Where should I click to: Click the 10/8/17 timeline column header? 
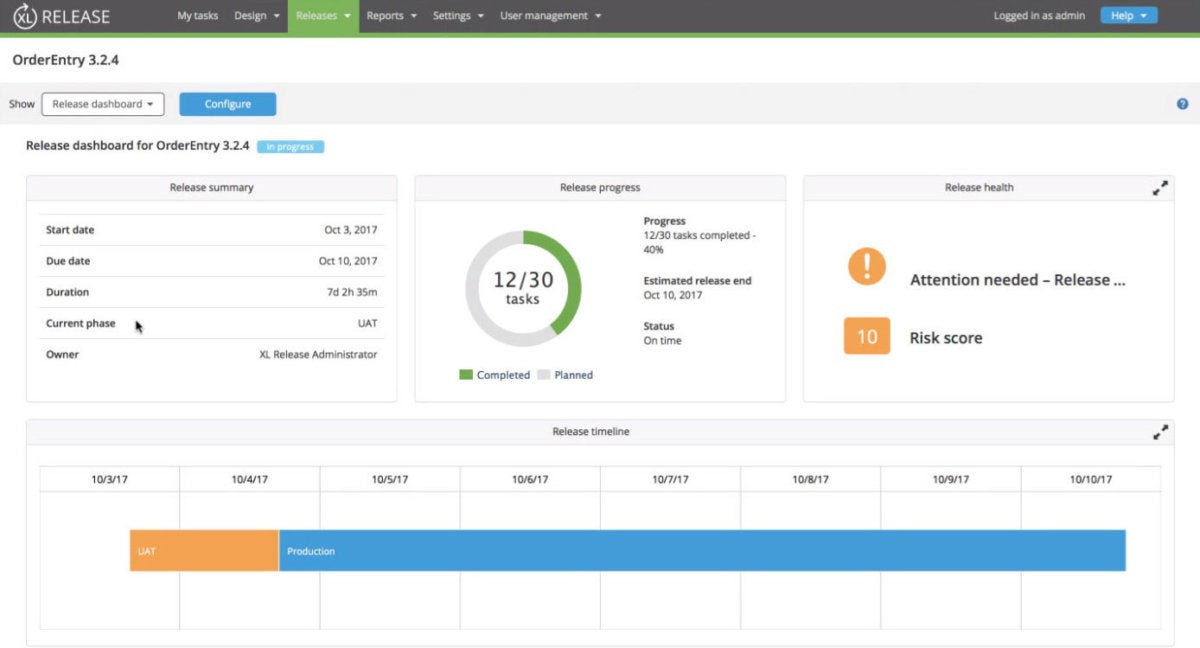[811, 479]
